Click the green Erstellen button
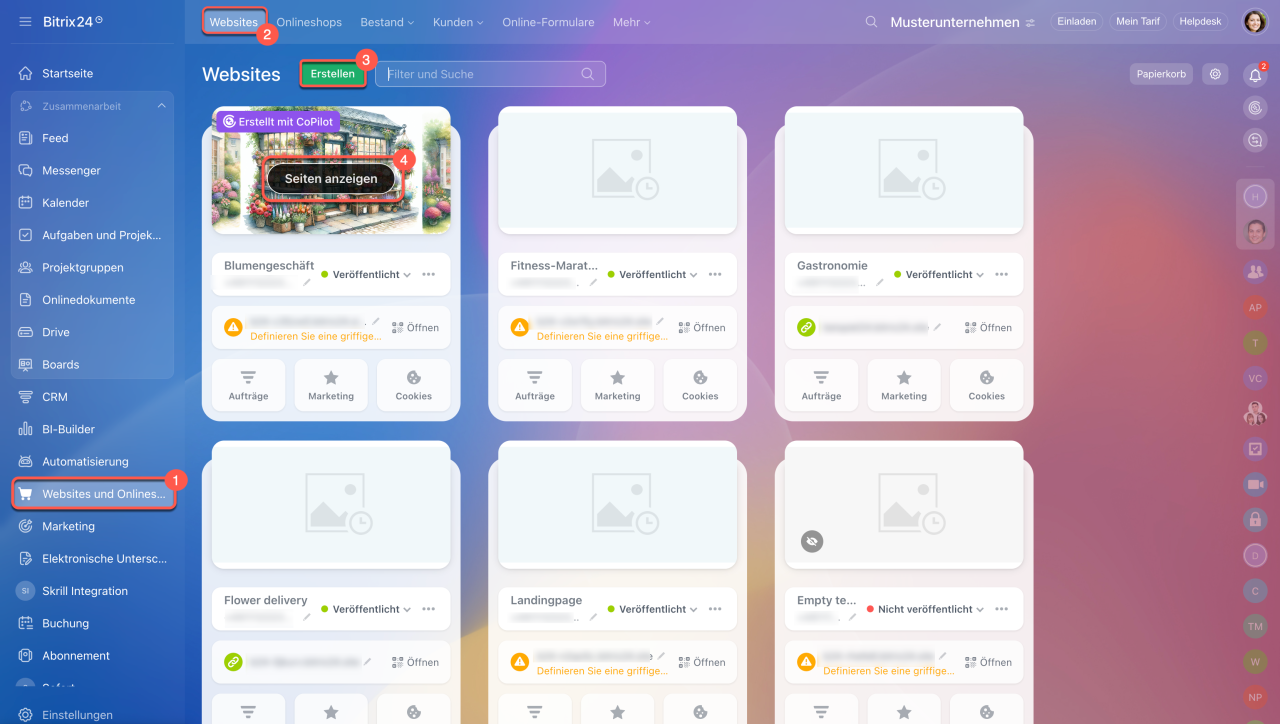1280x724 pixels. [332, 74]
